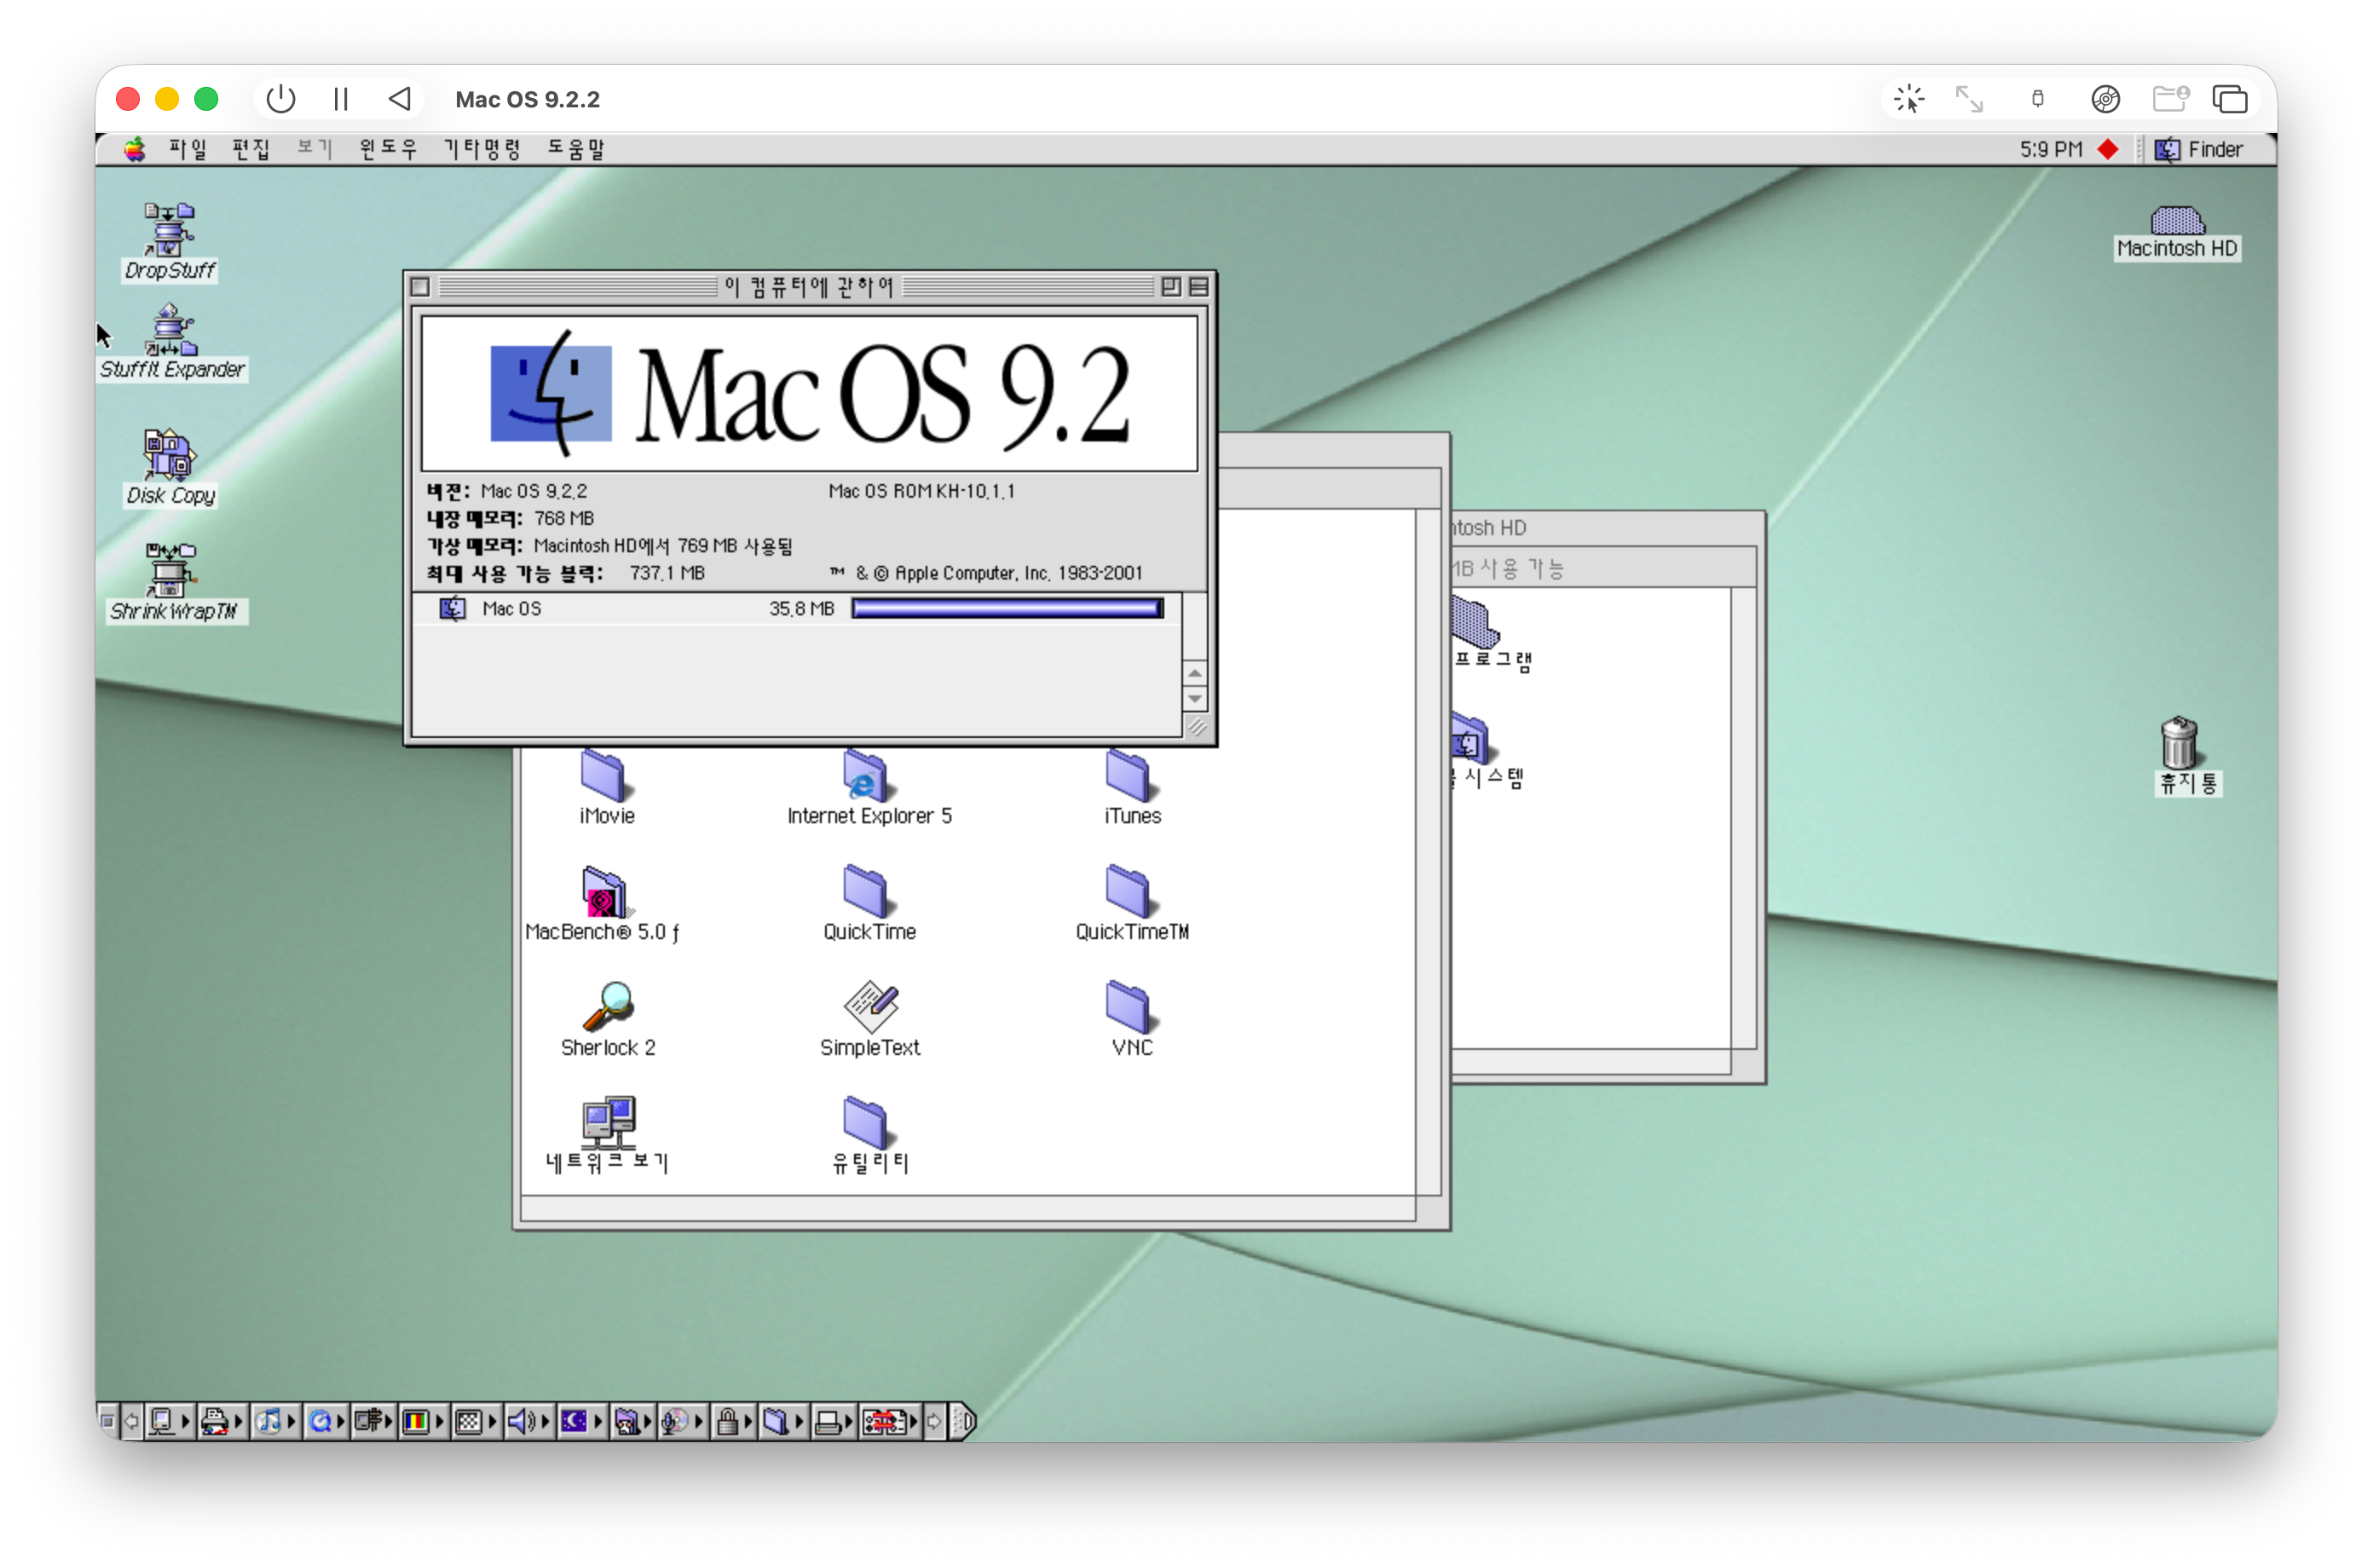
Task: Toggle the VM power button
Action: click(x=281, y=99)
